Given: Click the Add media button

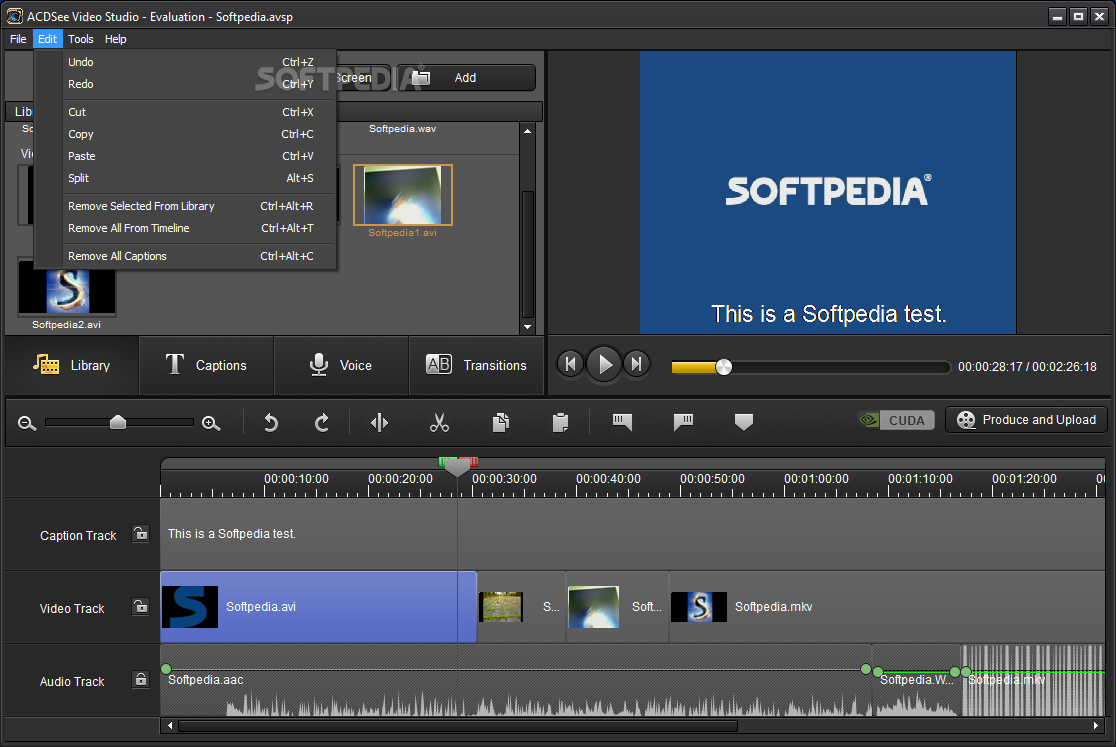Looking at the screenshot, I should pos(465,78).
